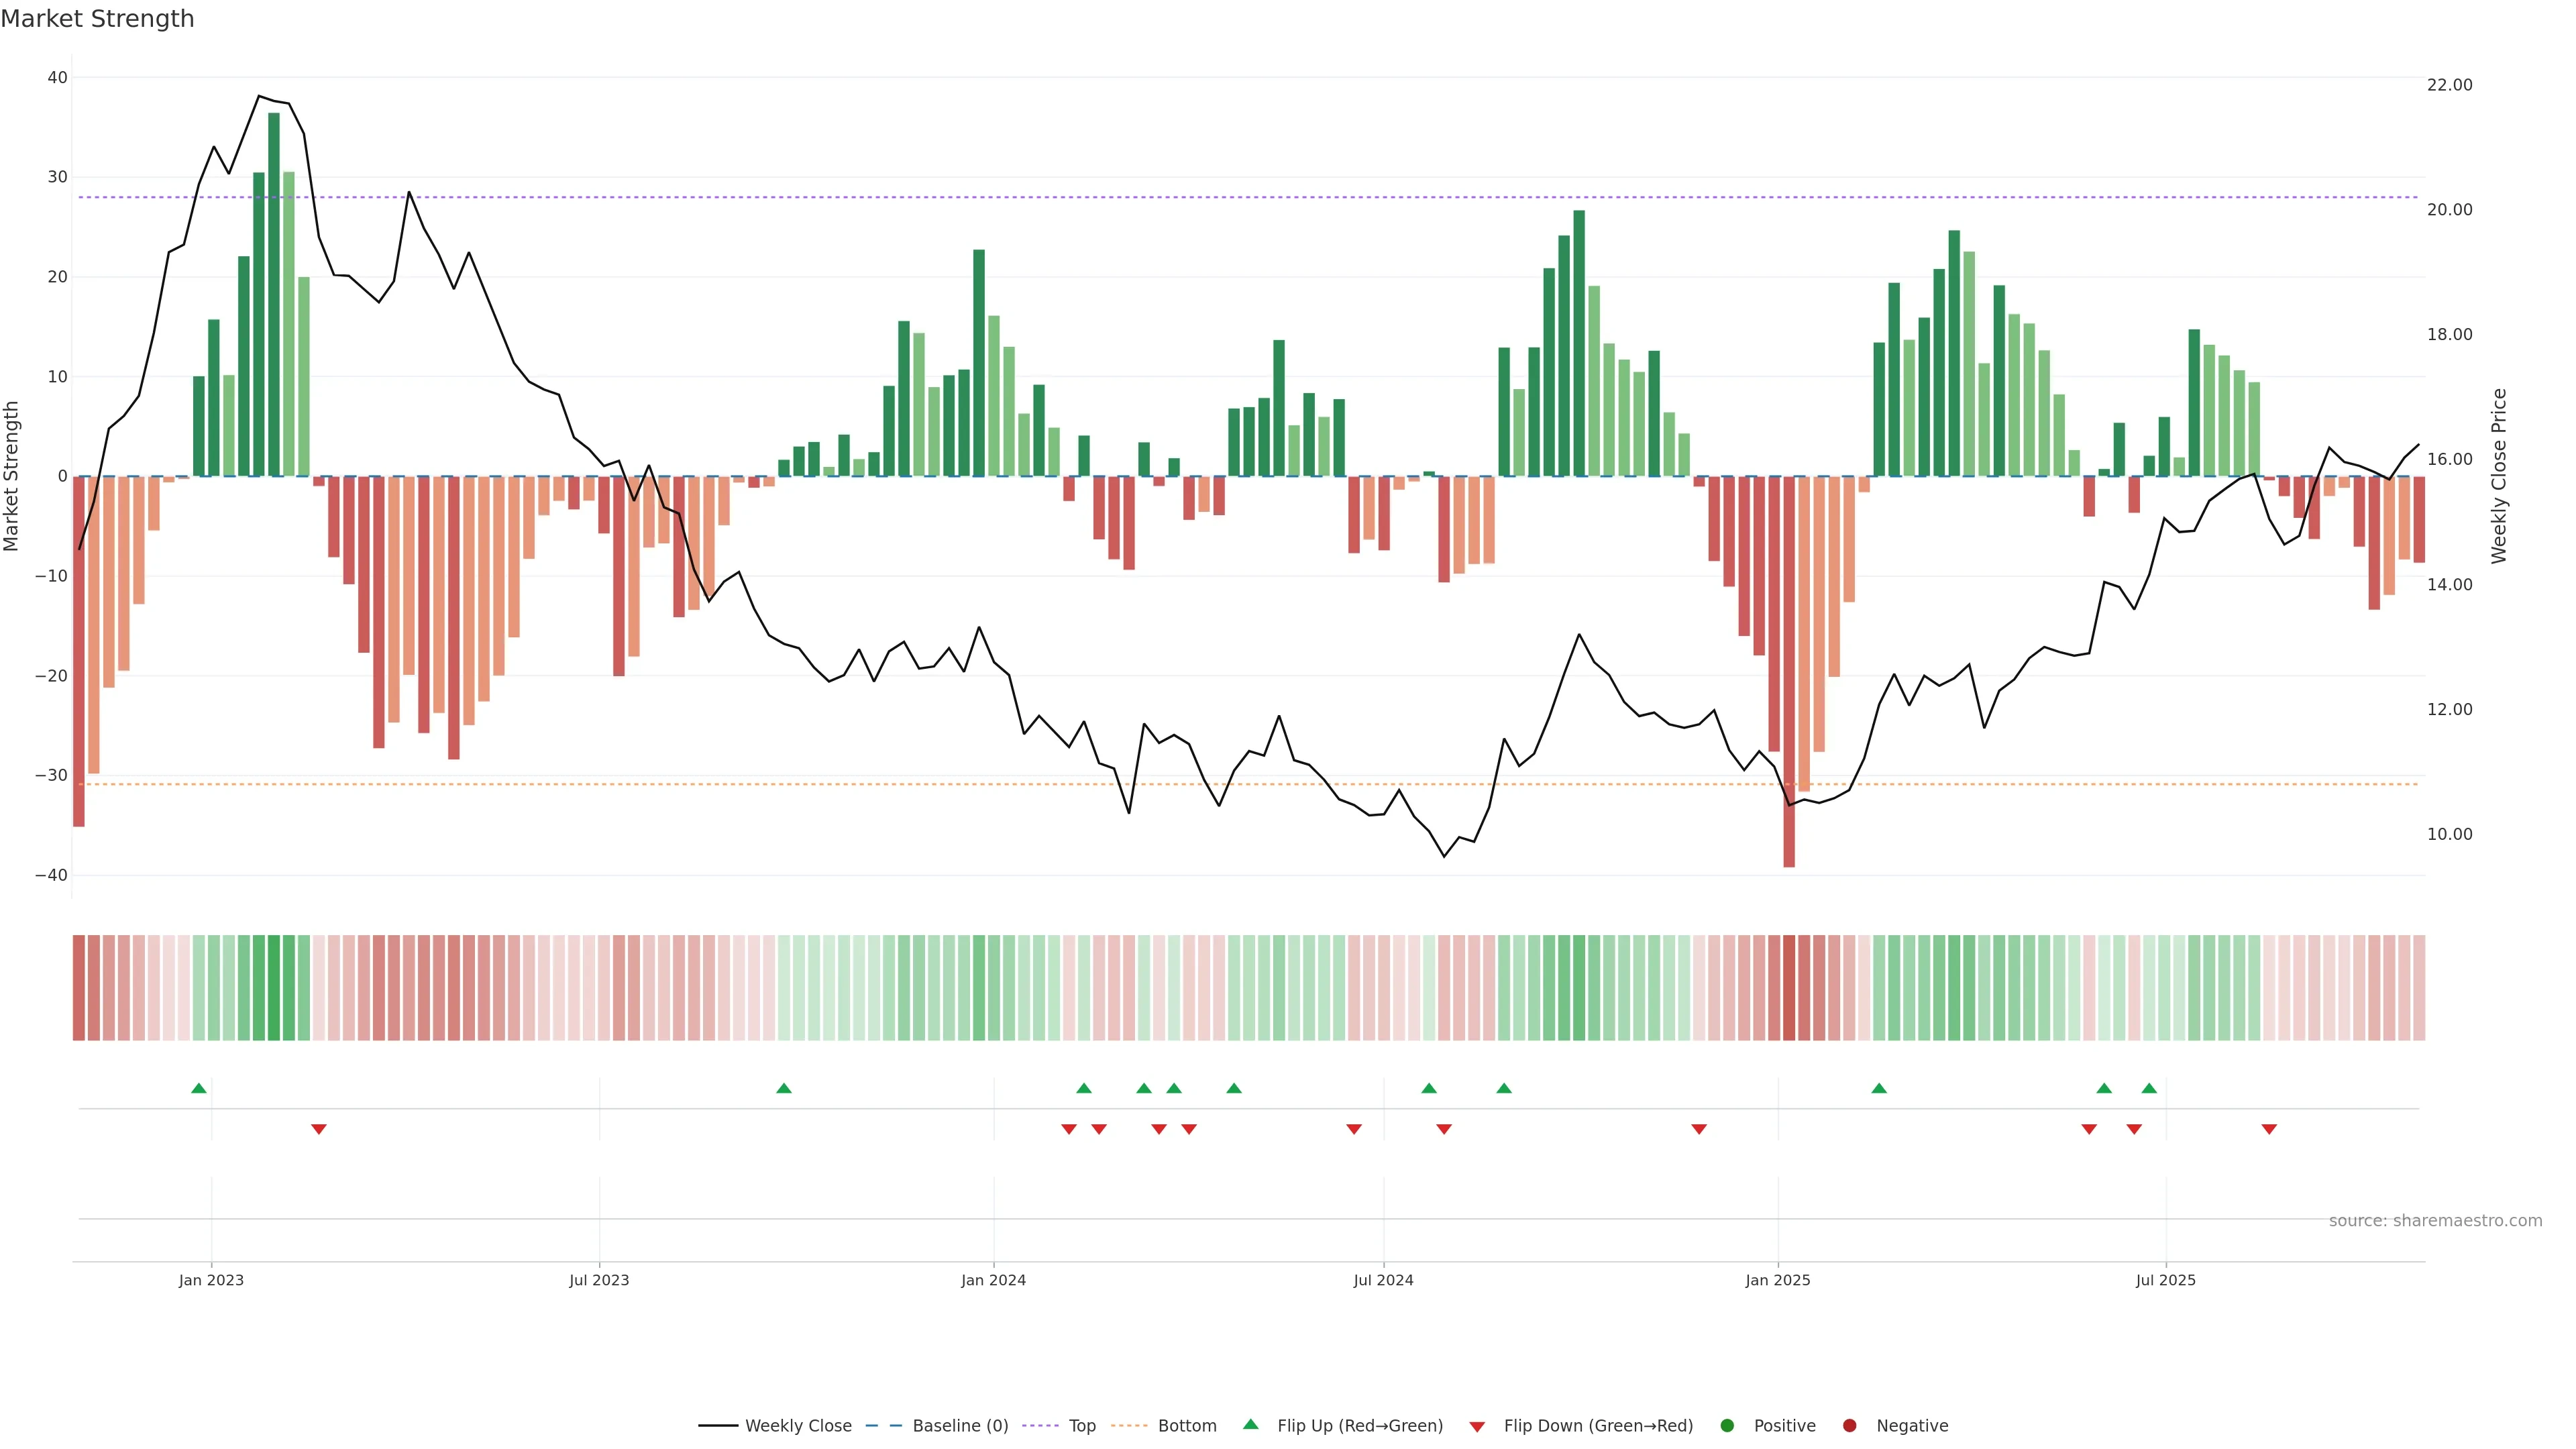Screen dimensions: 2576x1449
Task: Click the first Flip Down marker after Jan 2023
Action: (x=319, y=1129)
